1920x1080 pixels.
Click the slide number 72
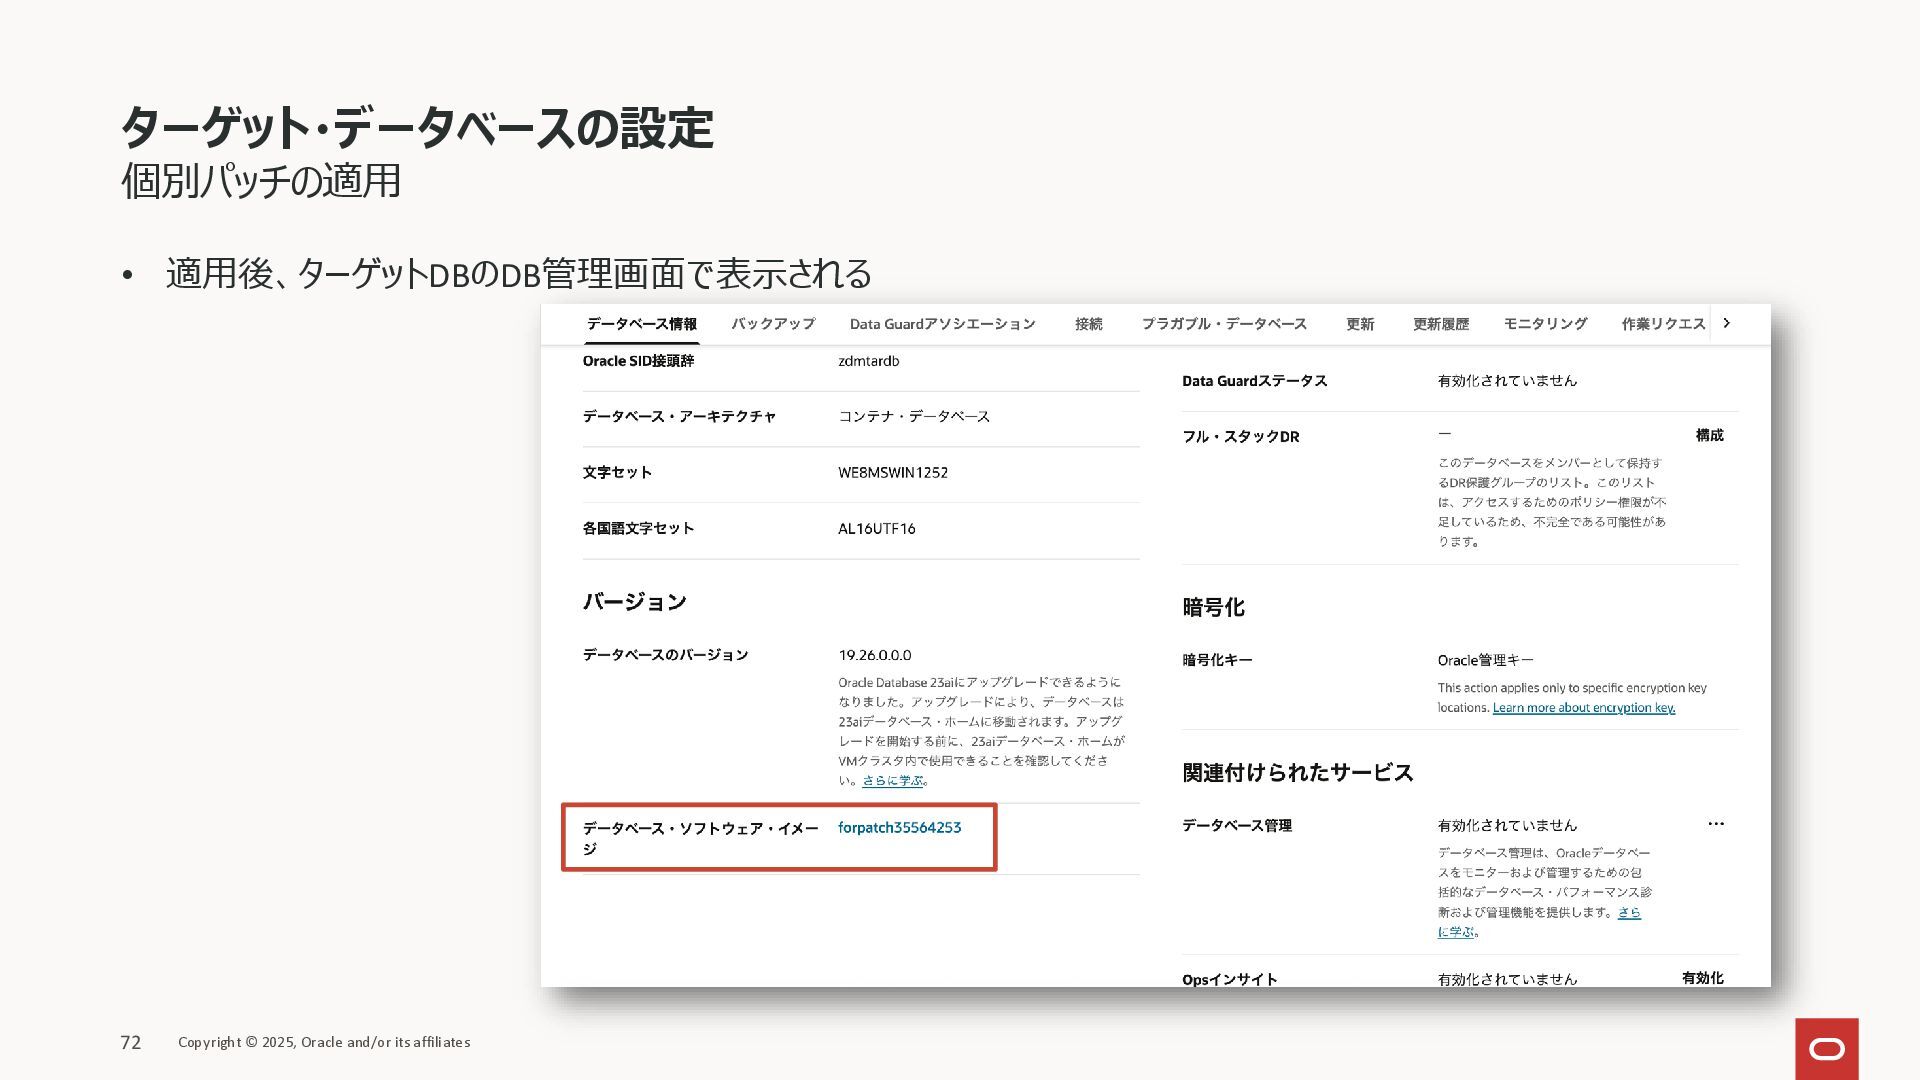(131, 1042)
